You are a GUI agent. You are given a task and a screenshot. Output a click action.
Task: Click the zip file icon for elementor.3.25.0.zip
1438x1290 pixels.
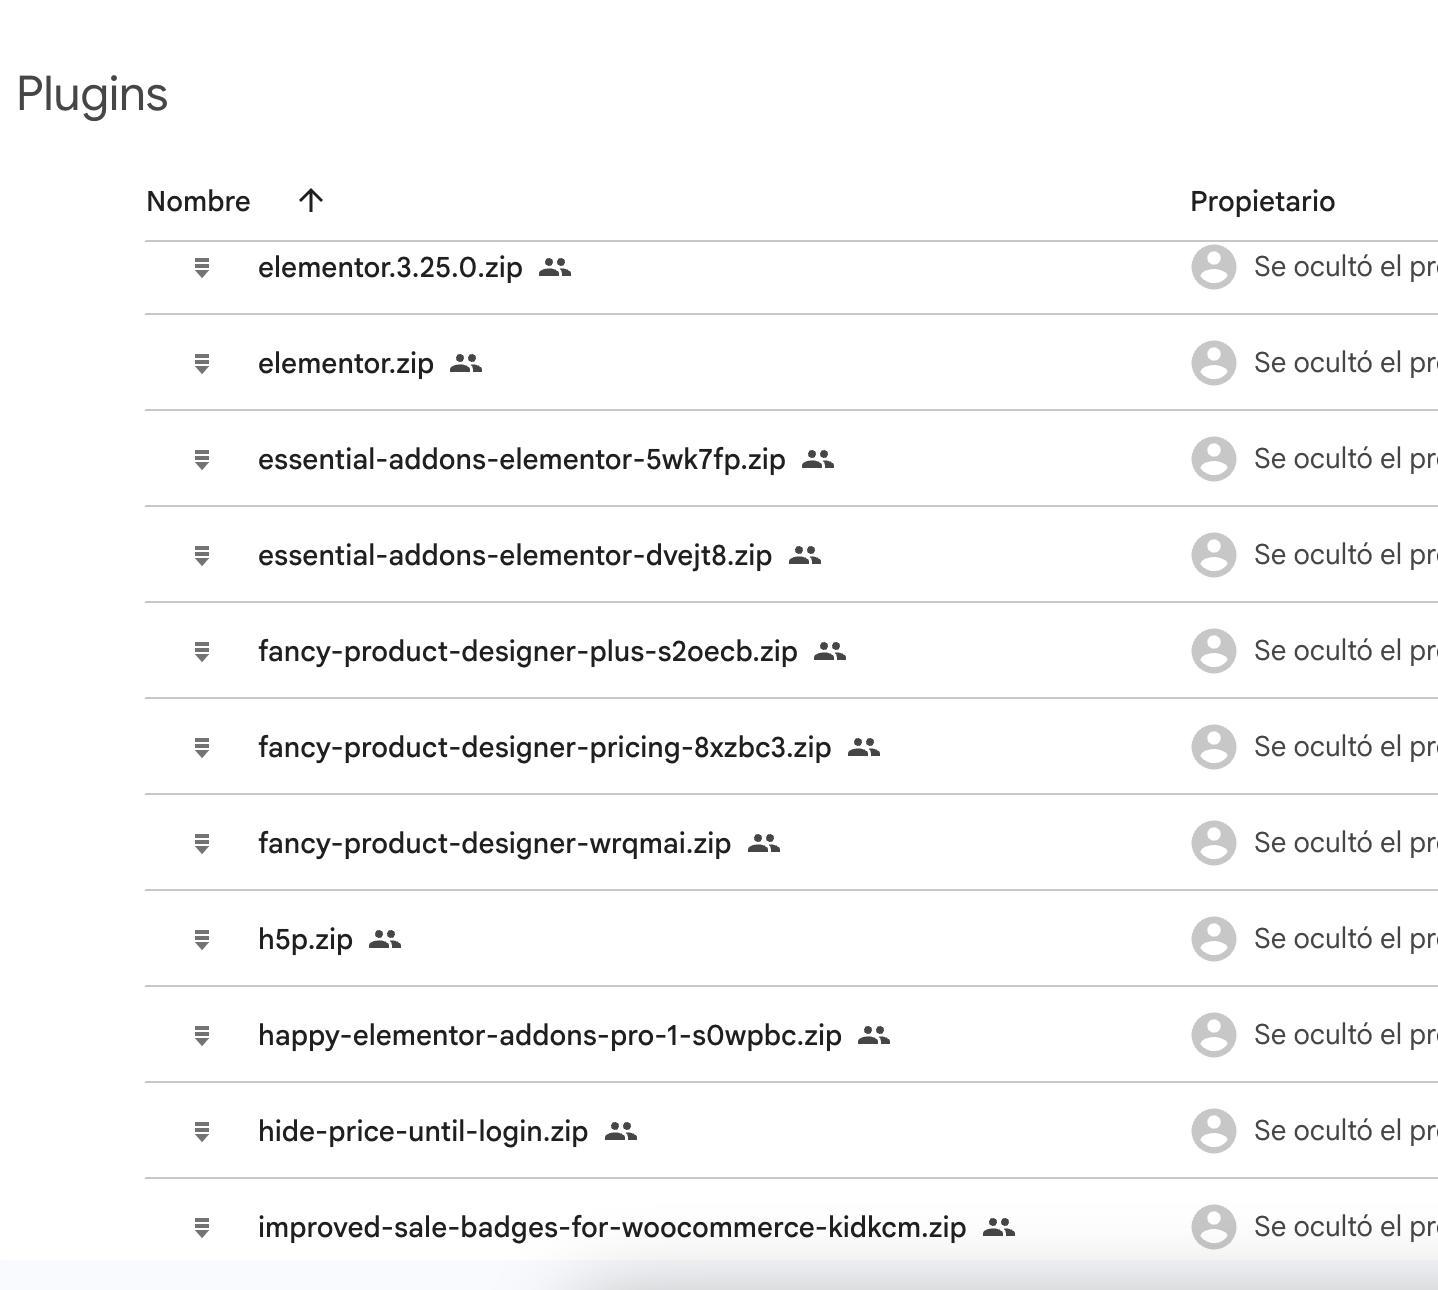202,268
